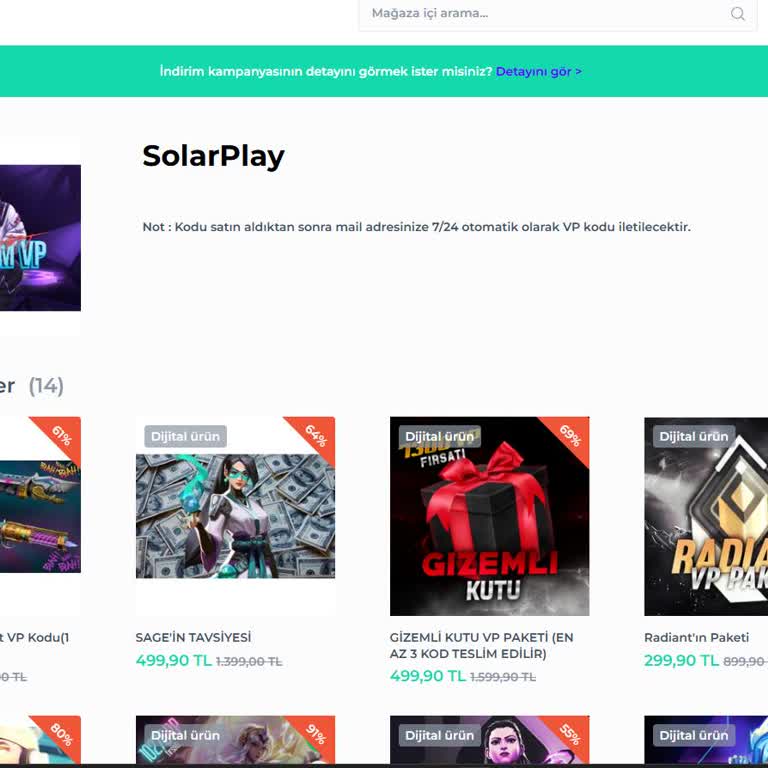The image size is (768, 768).
Task: Click the store search magnifier icon
Action: [x=737, y=14]
